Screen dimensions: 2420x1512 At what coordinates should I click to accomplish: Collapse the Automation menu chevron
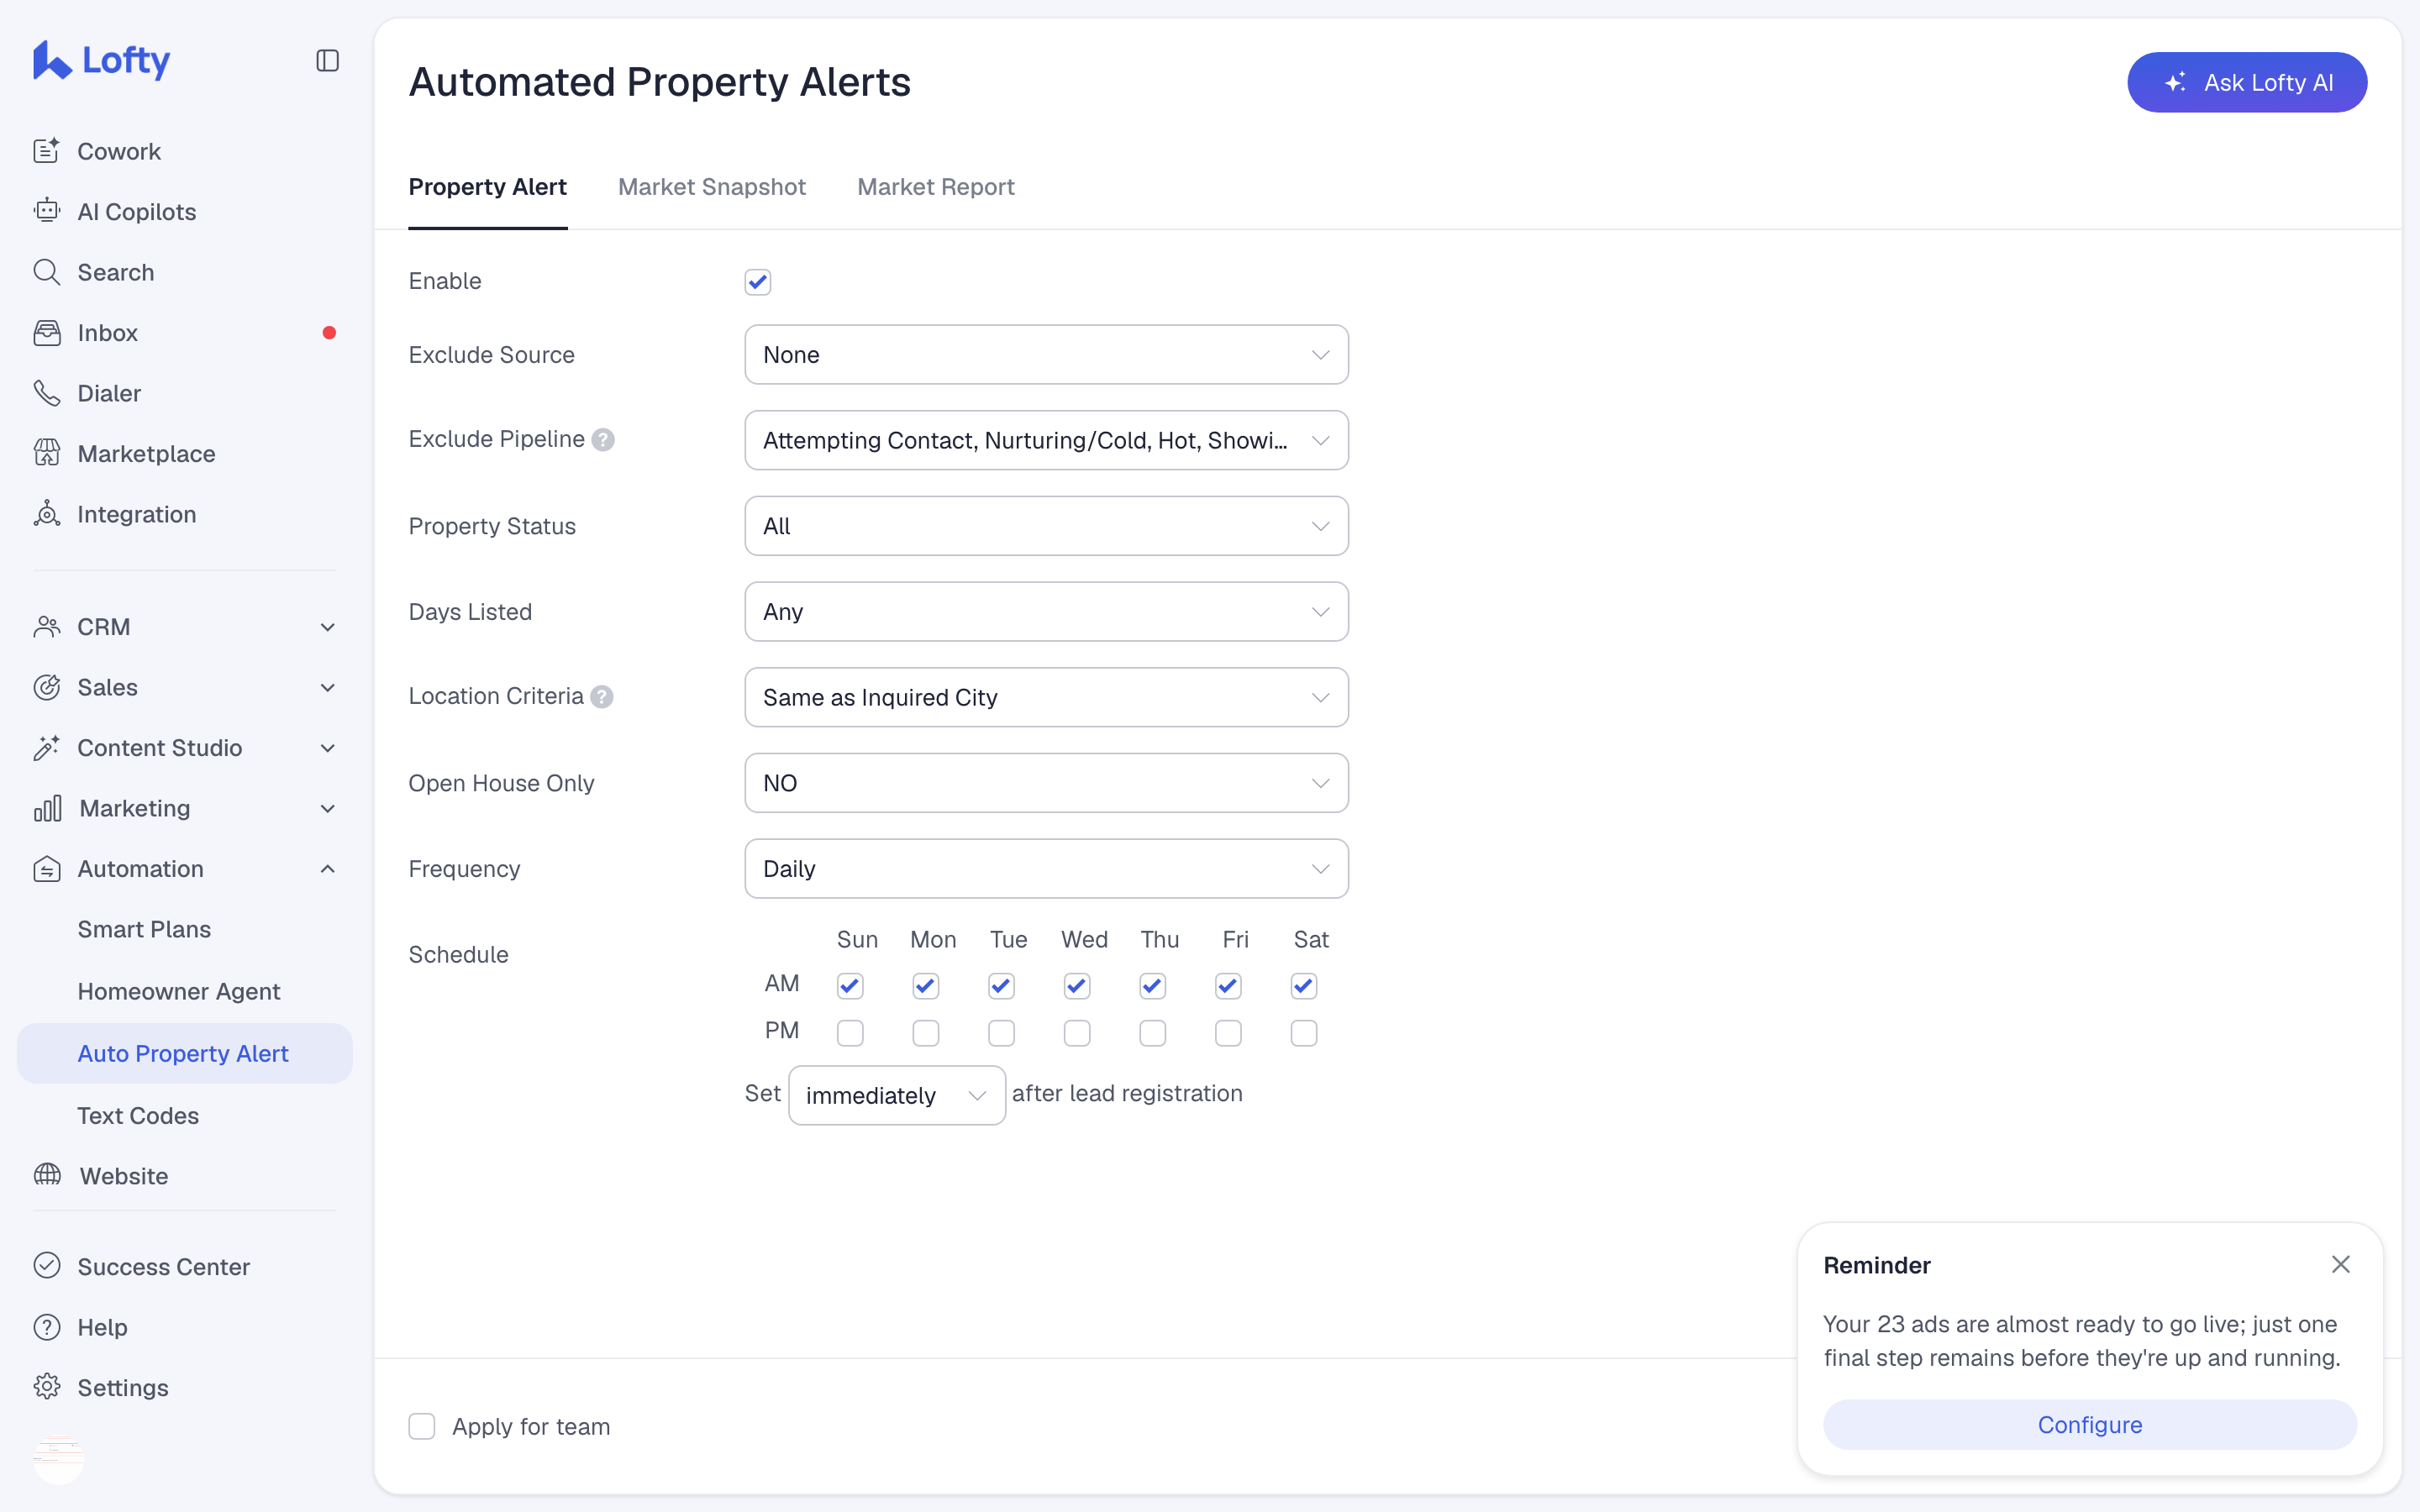point(327,869)
